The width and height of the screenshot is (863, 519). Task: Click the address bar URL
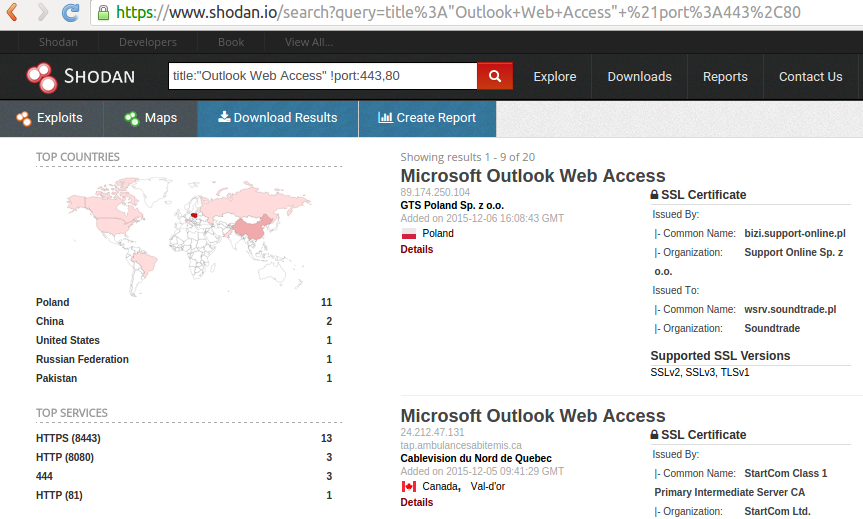pos(458,12)
